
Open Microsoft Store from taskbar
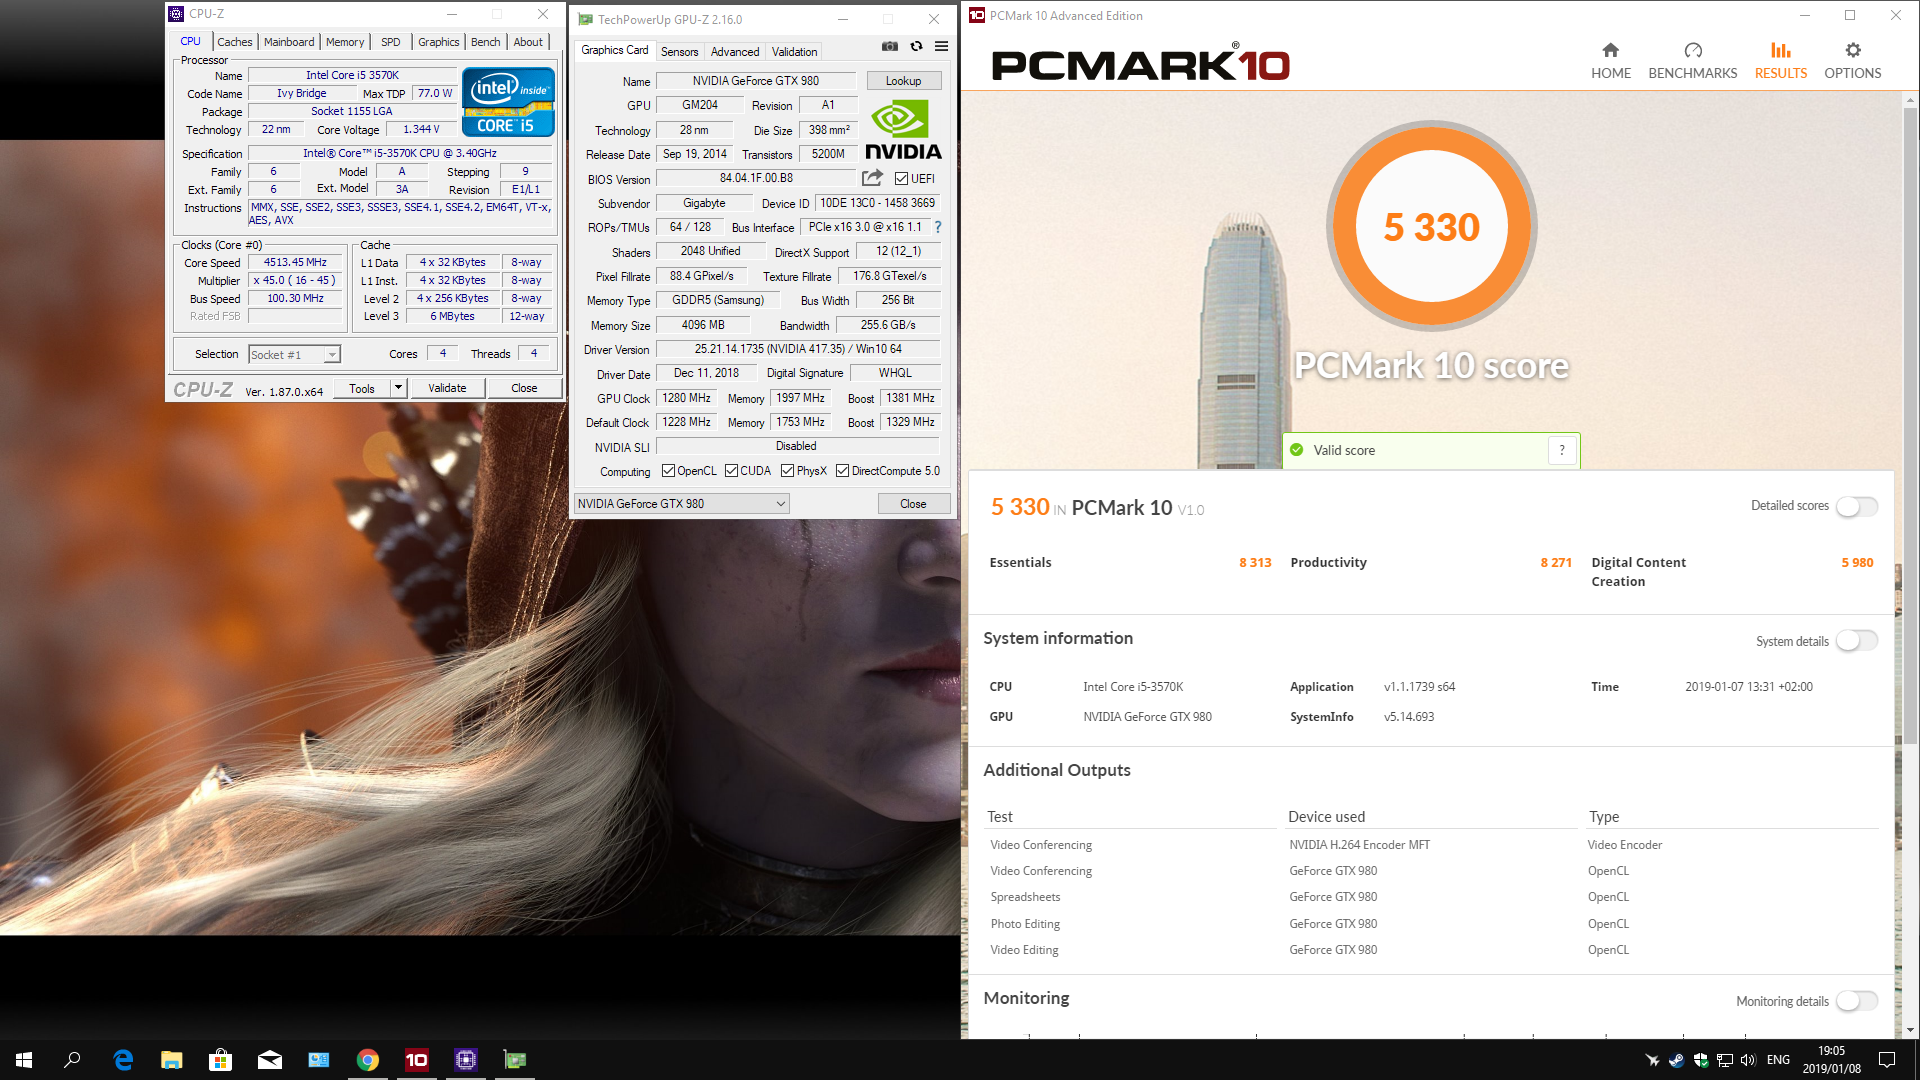point(220,1060)
